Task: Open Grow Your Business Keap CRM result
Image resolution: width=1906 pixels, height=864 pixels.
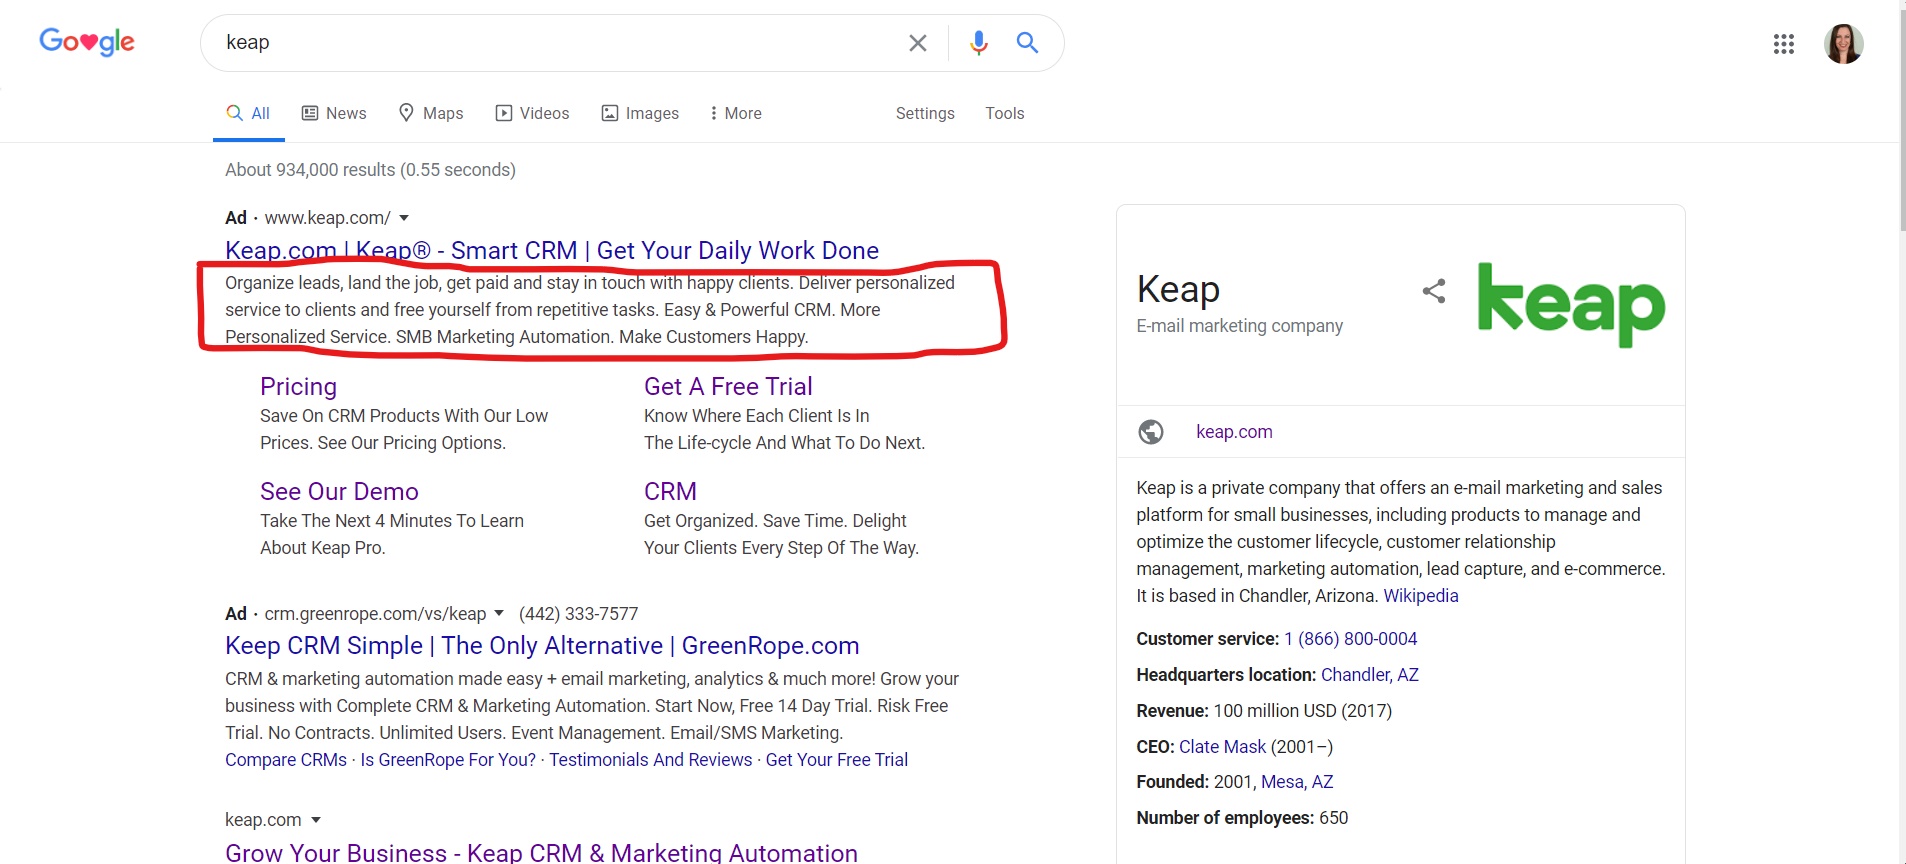Action: pos(541,852)
